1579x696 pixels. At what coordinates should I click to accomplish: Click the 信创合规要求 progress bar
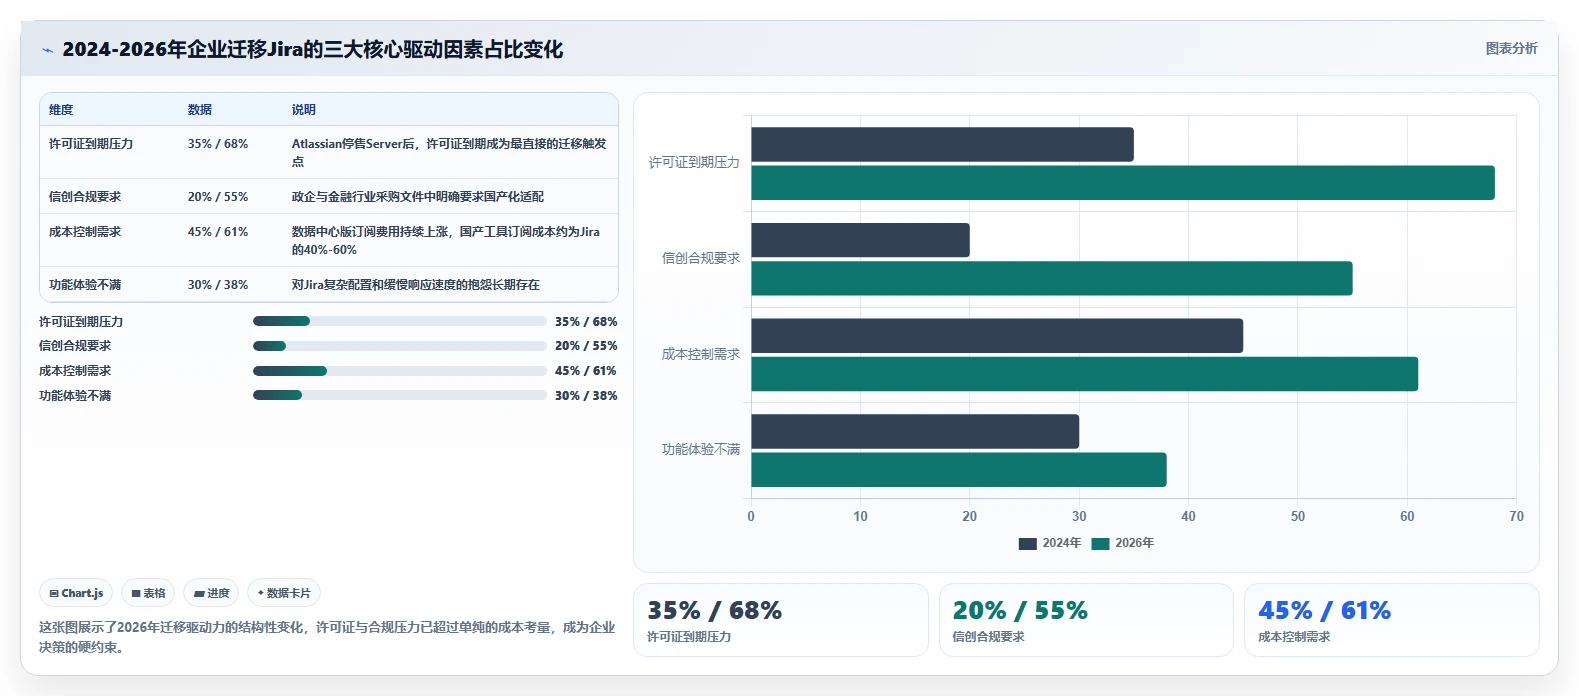click(x=400, y=346)
